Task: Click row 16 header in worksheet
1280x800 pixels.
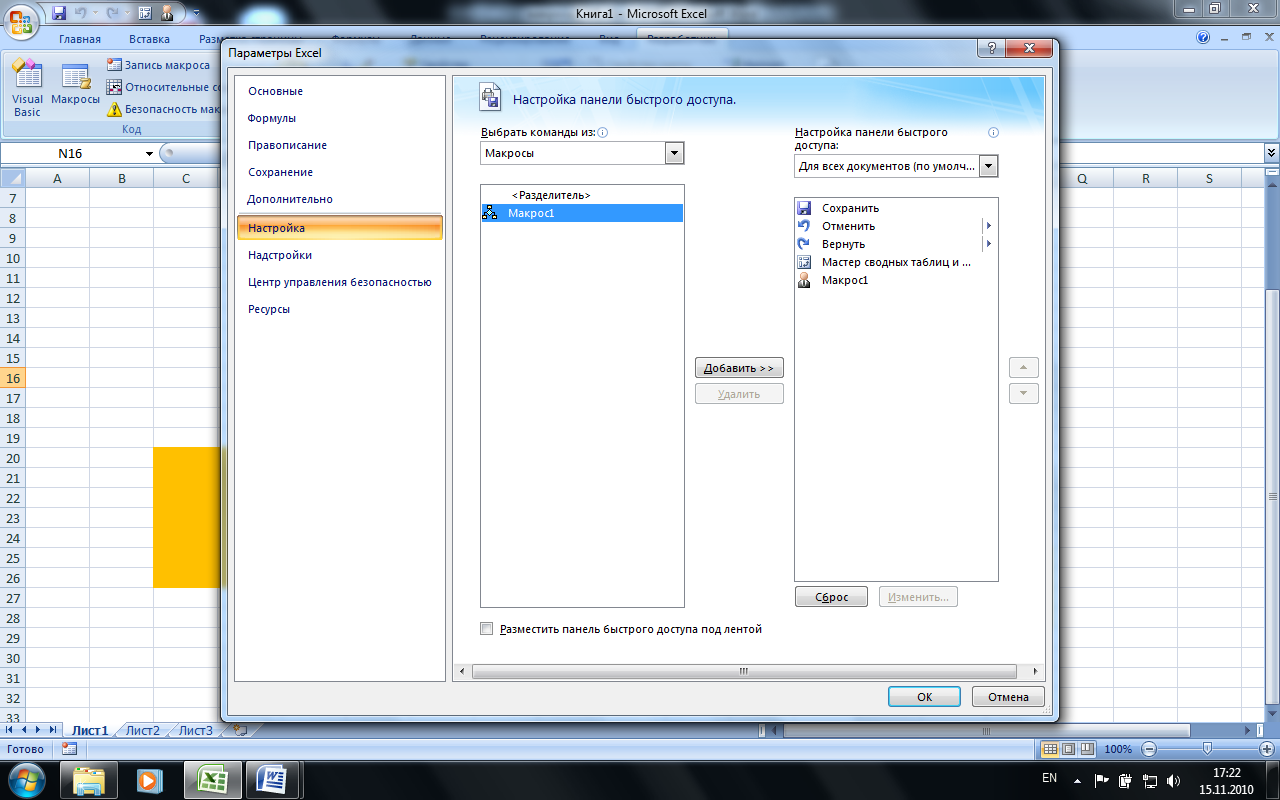Action: click(13, 378)
